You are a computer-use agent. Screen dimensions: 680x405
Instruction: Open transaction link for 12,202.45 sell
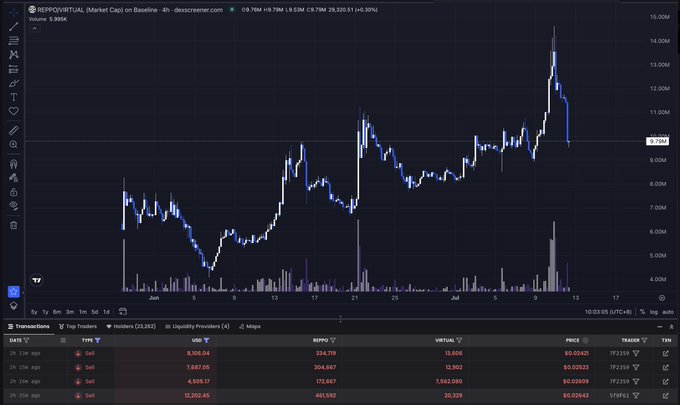[x=666, y=395]
